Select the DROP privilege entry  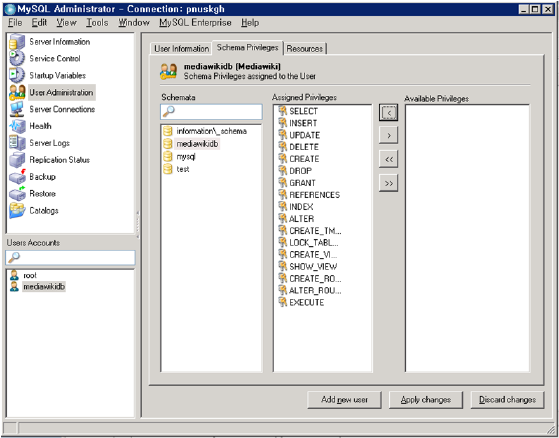295,171
